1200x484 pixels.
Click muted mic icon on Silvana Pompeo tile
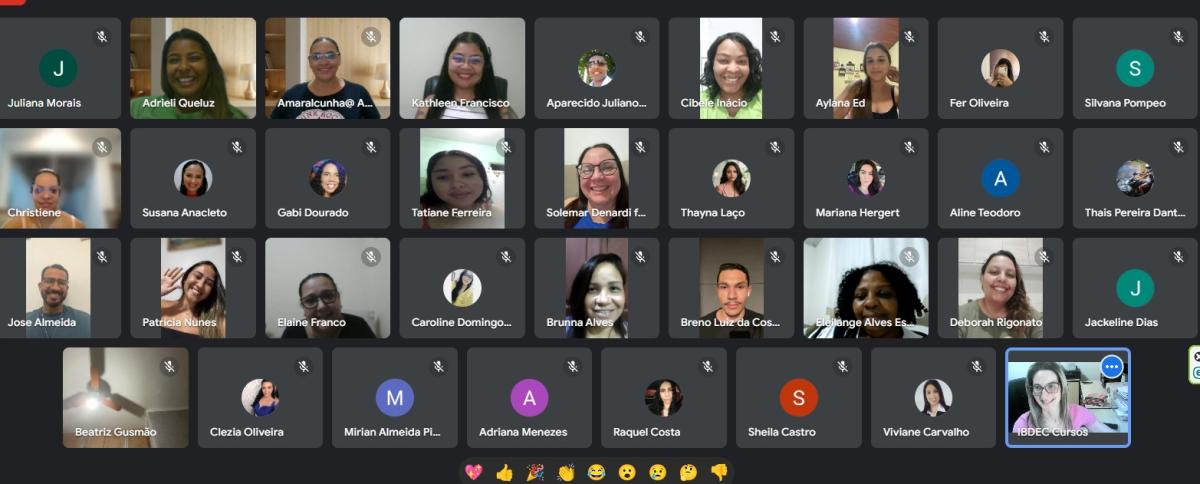[1179, 37]
